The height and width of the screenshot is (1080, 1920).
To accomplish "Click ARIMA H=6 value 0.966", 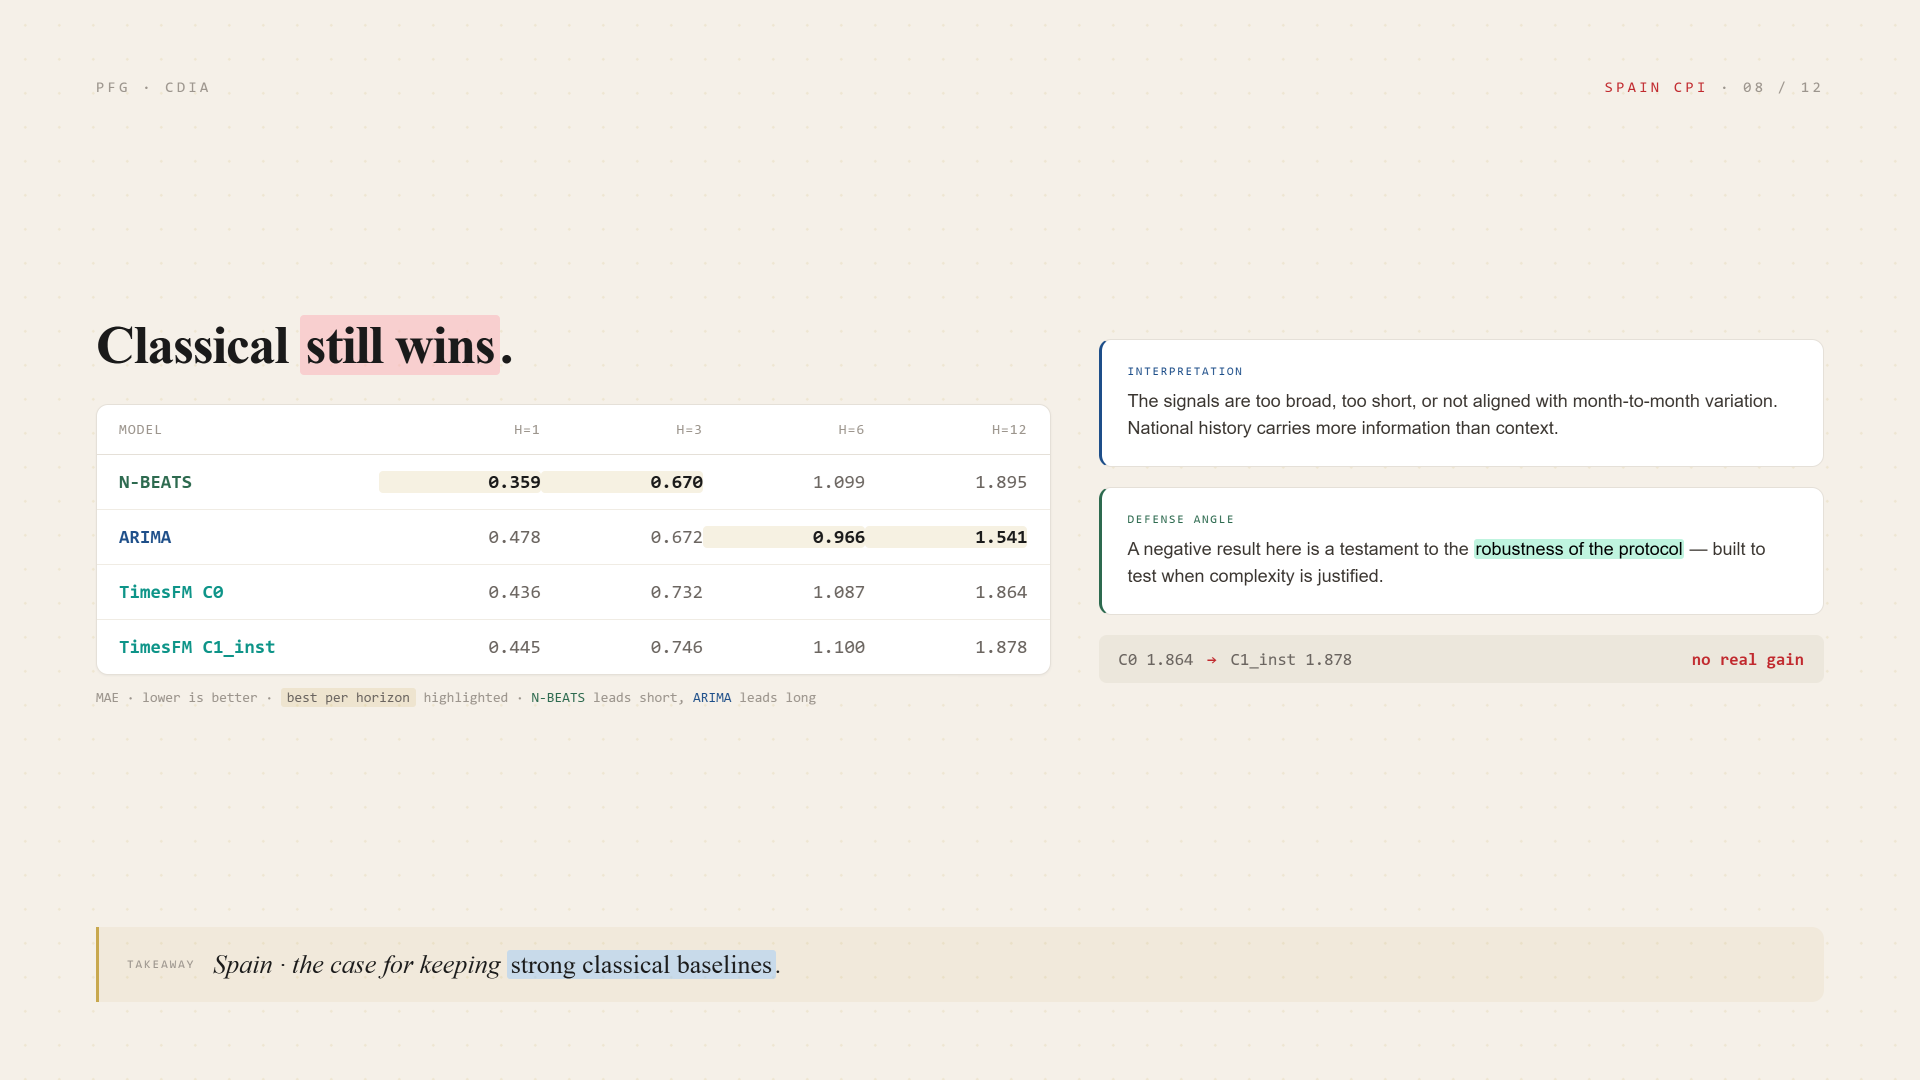I will pyautogui.click(x=838, y=537).
